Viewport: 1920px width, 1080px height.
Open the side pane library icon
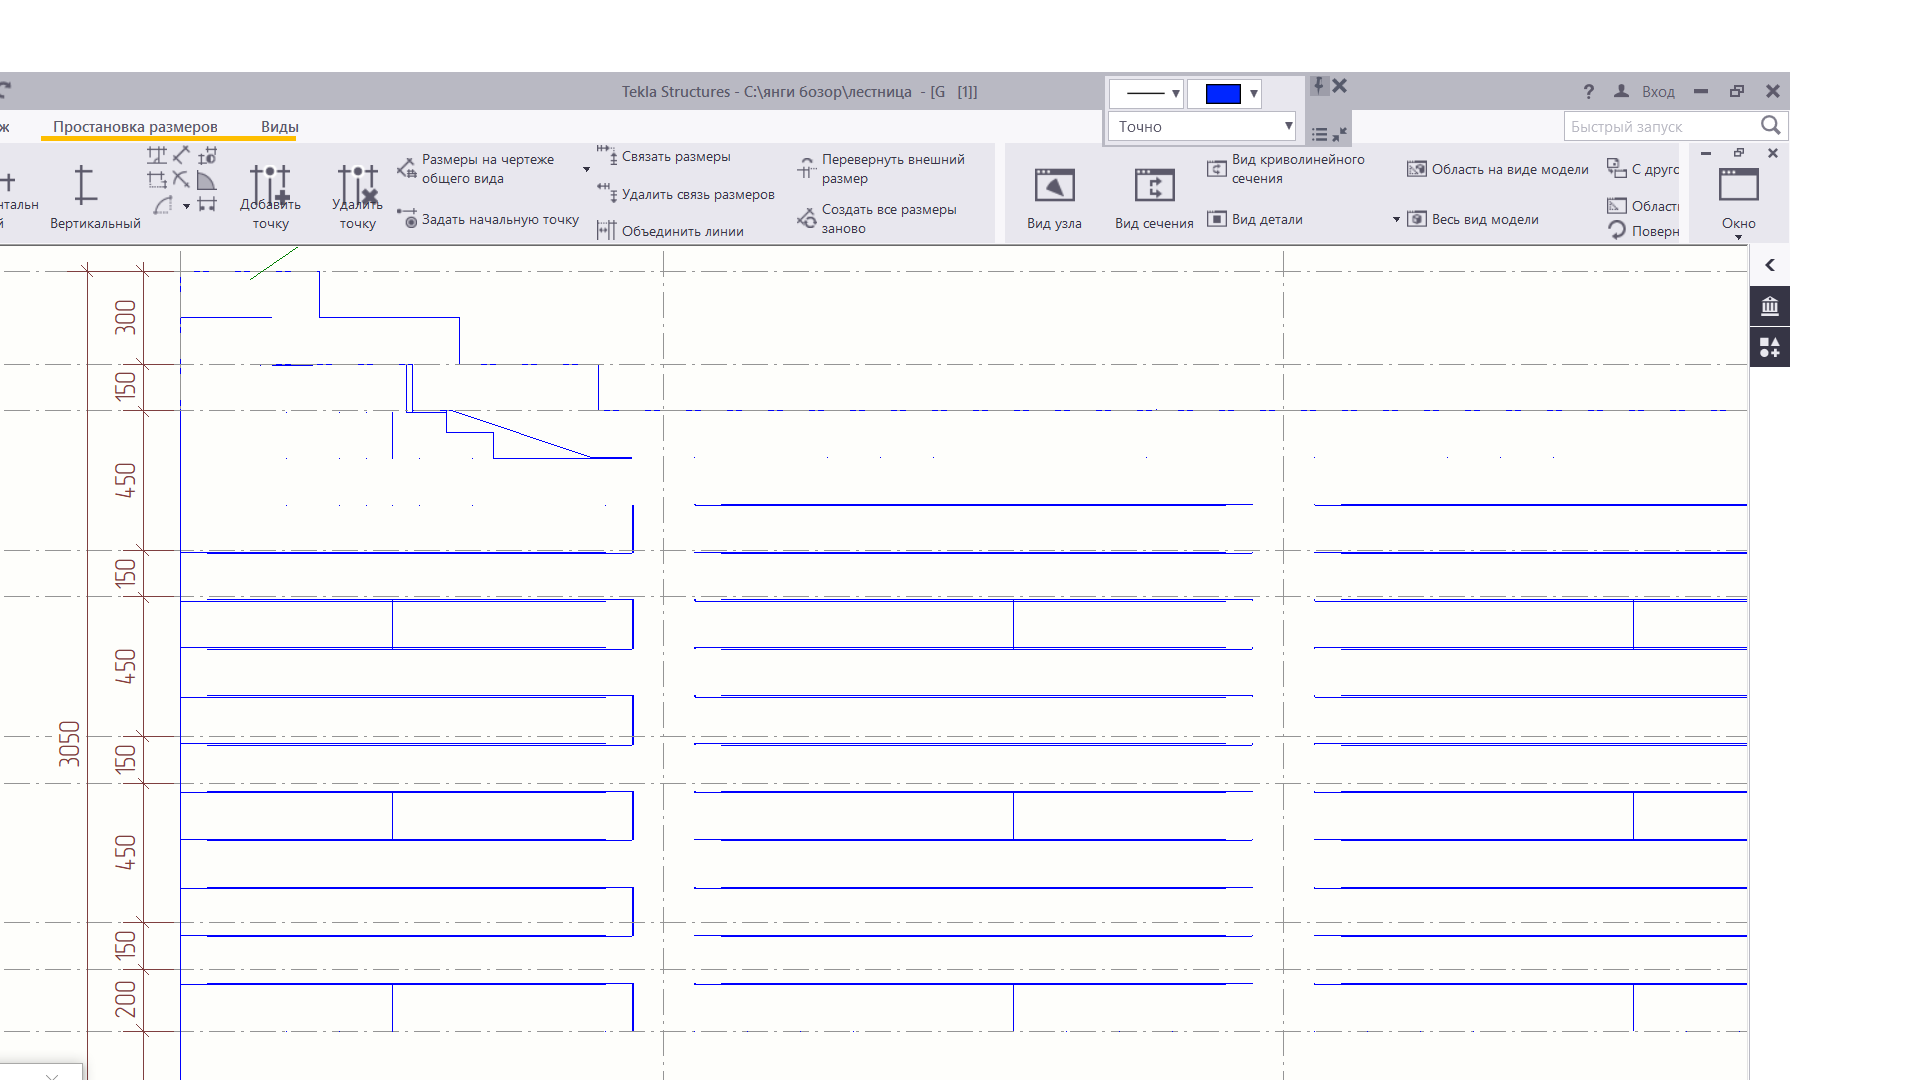coord(1769,307)
